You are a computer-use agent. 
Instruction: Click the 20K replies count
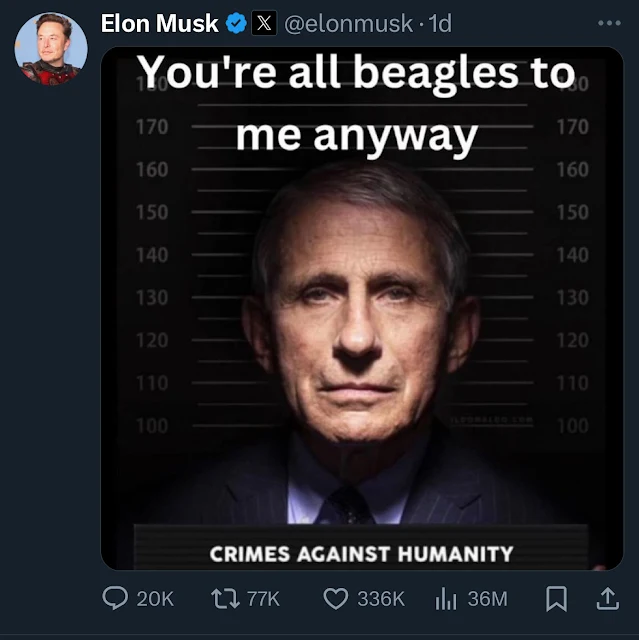point(155,599)
